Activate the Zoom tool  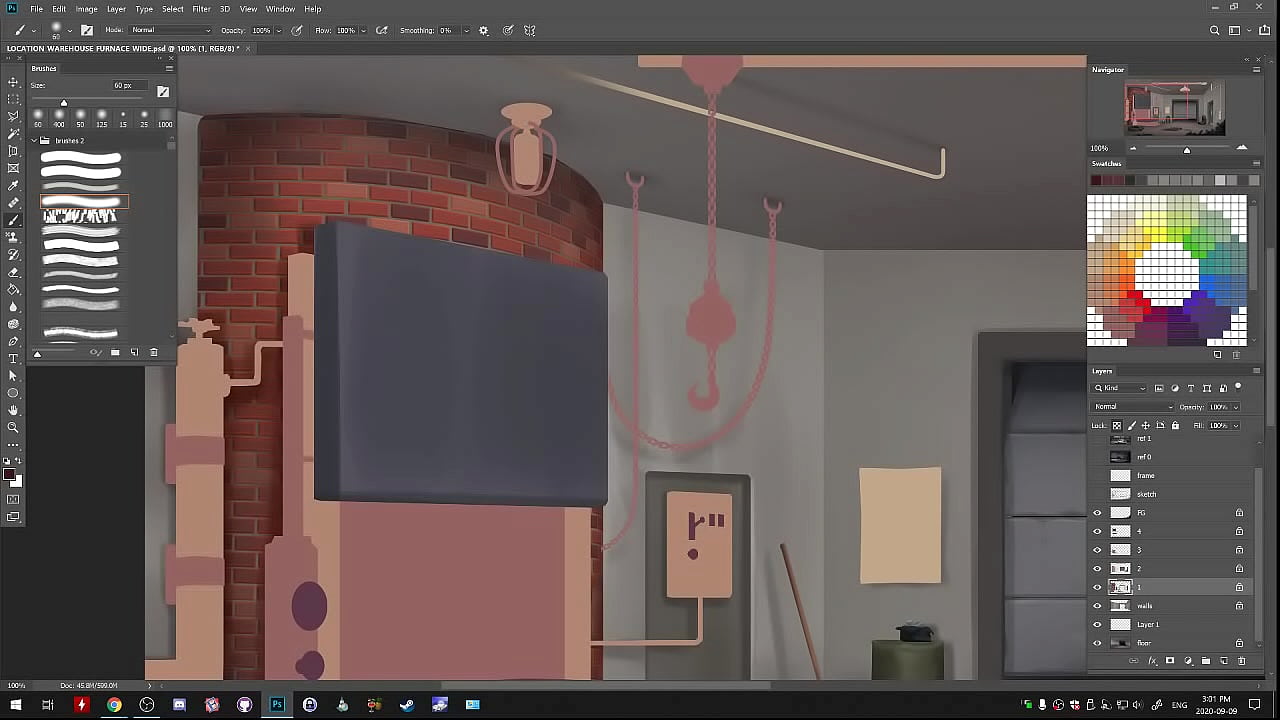[13, 427]
